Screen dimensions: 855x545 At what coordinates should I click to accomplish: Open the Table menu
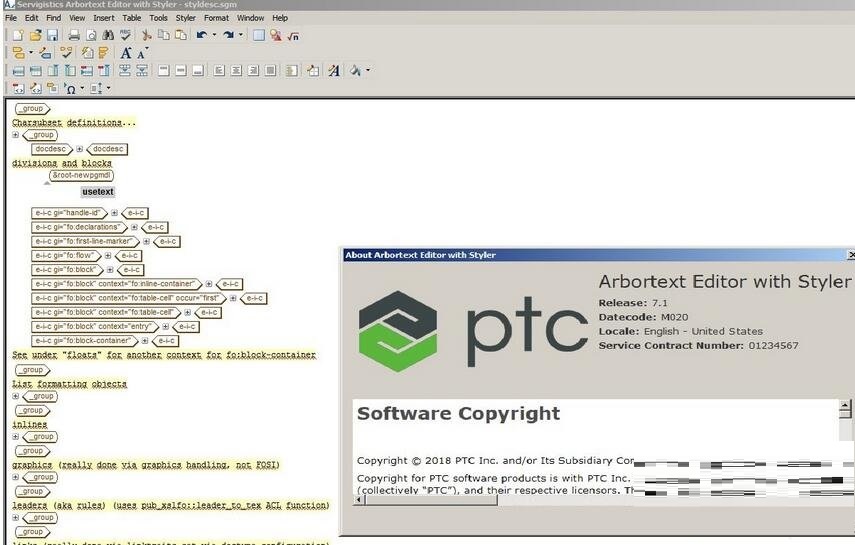click(131, 18)
